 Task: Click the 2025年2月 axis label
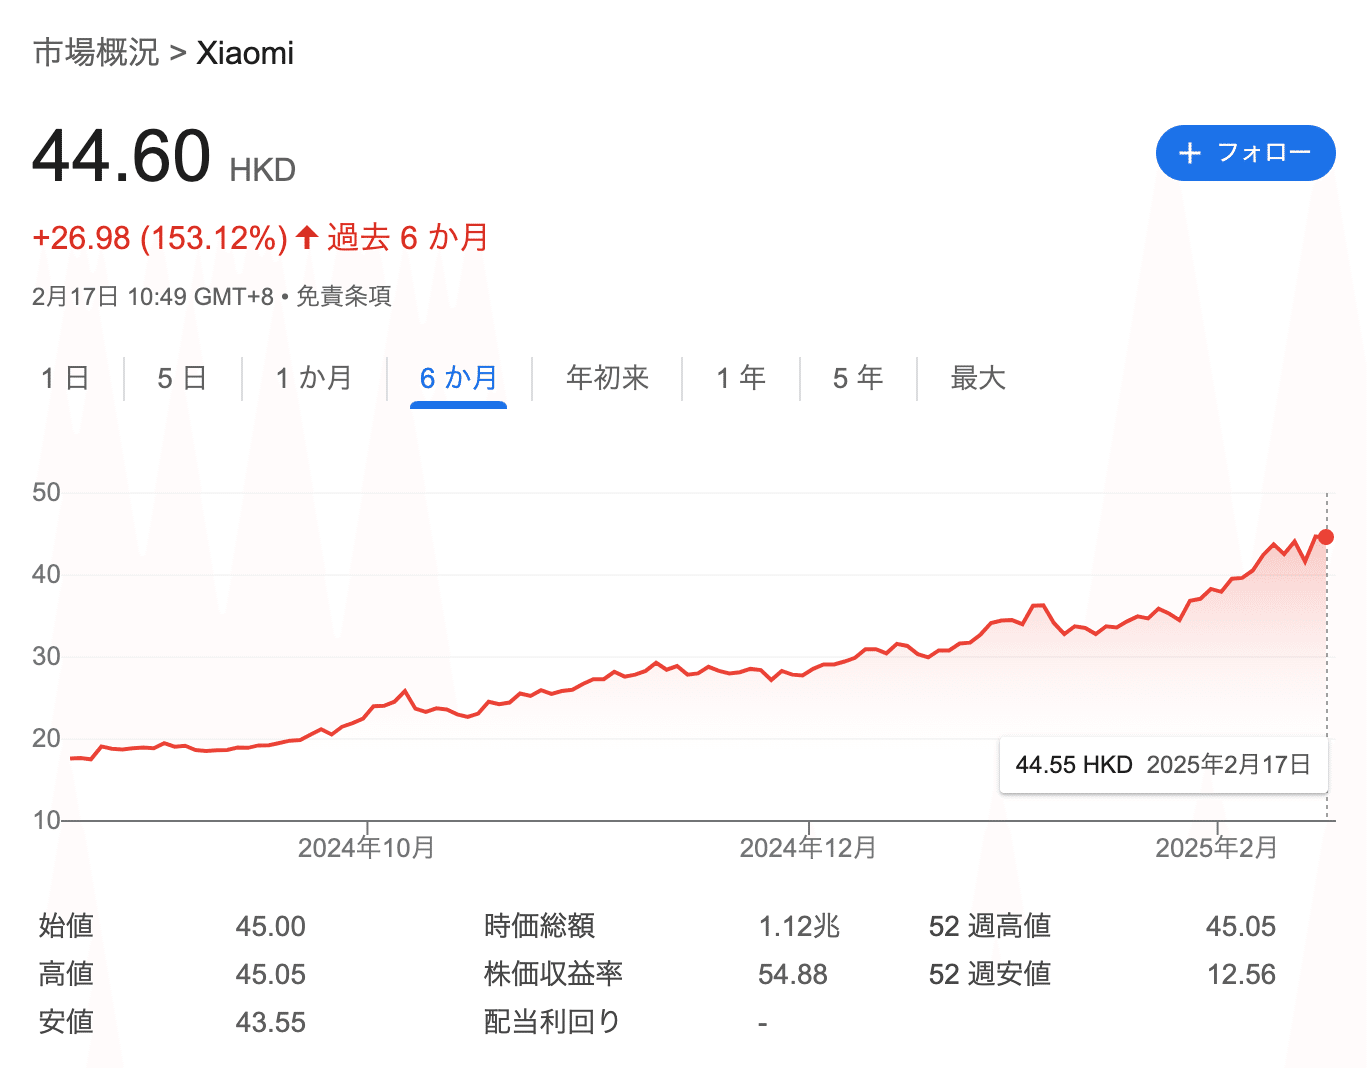coord(1217,848)
